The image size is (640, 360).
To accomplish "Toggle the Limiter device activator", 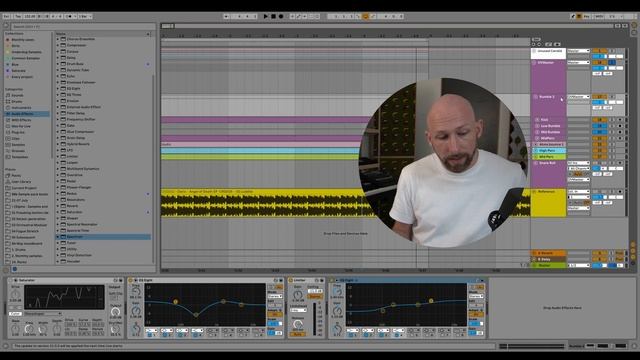I will coord(291,280).
